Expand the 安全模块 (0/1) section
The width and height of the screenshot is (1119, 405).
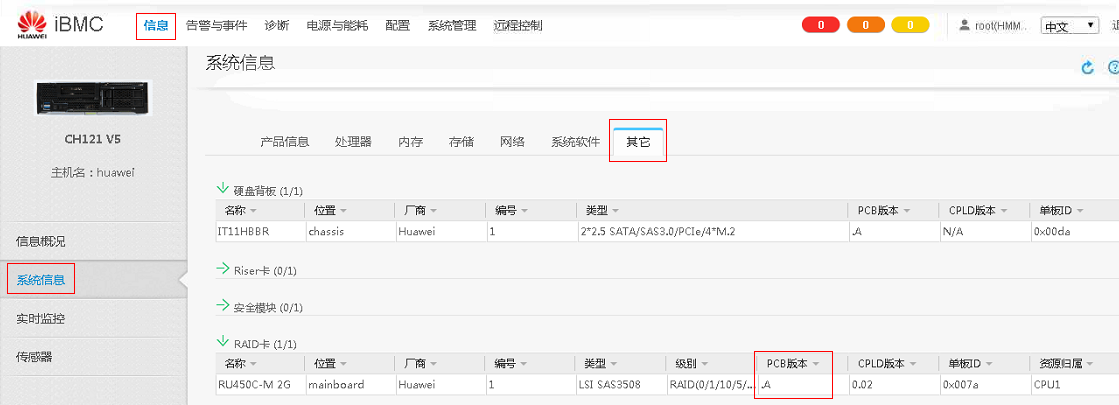[x=223, y=307]
